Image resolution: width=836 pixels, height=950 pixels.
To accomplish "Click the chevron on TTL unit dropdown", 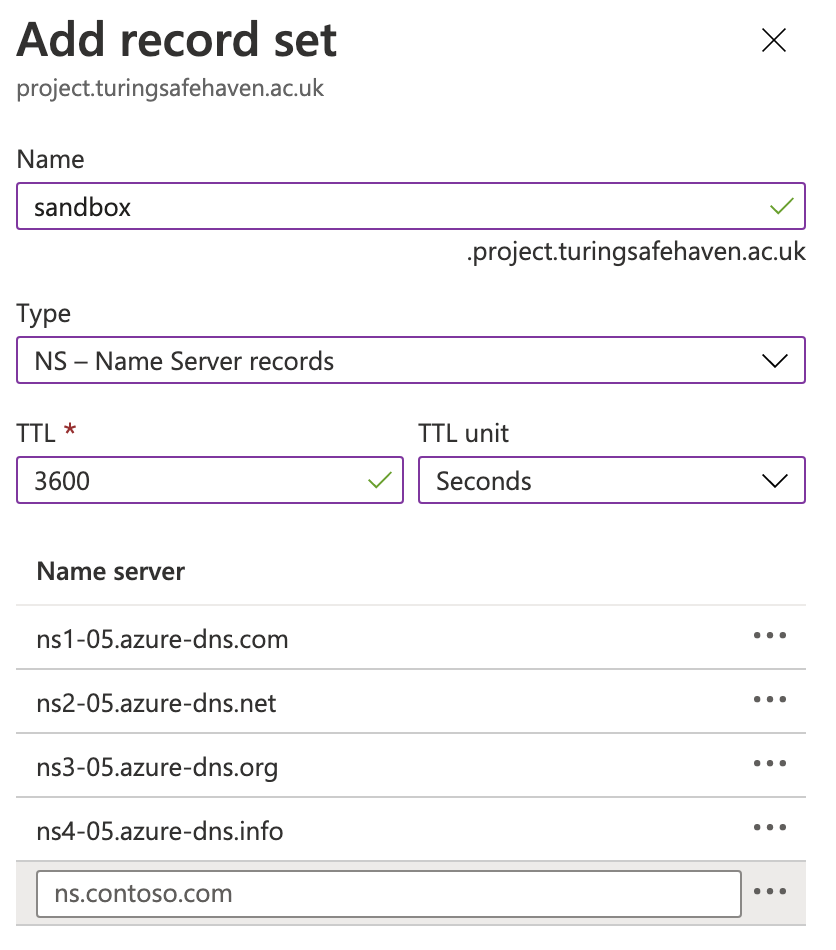I will pos(775,481).
